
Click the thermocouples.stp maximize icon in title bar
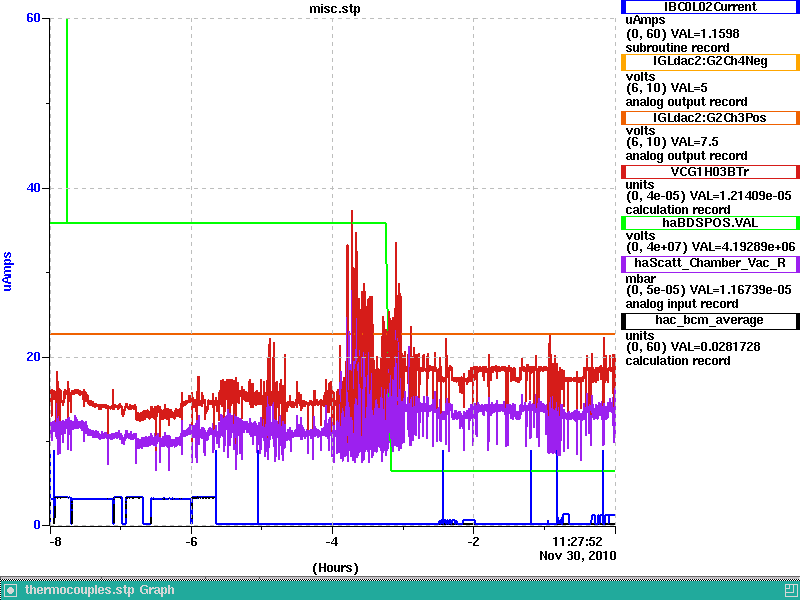coord(790,590)
